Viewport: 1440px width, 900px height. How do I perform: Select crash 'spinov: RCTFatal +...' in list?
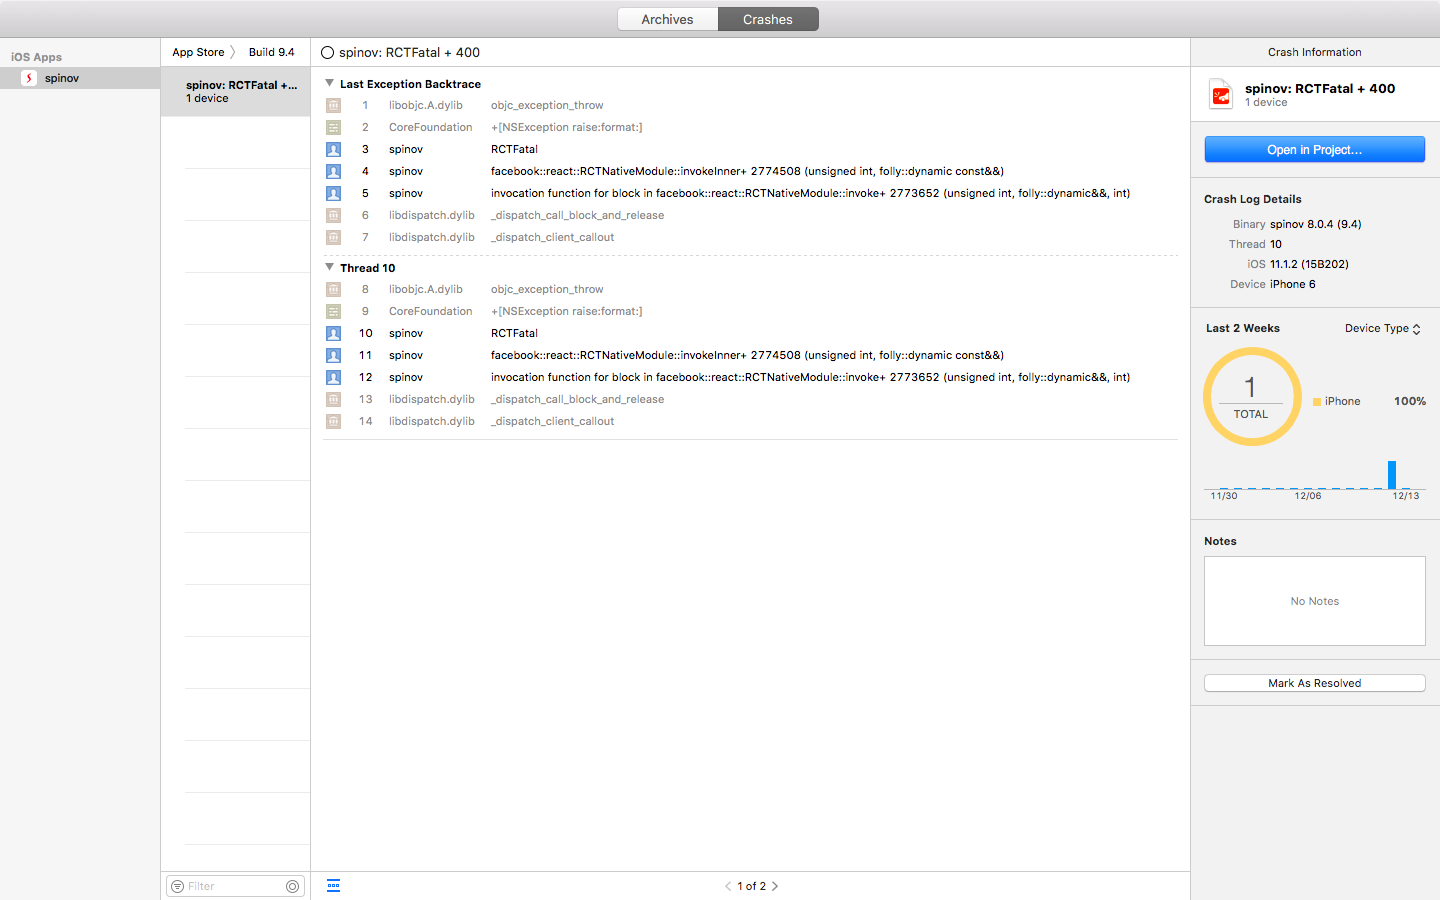(236, 91)
